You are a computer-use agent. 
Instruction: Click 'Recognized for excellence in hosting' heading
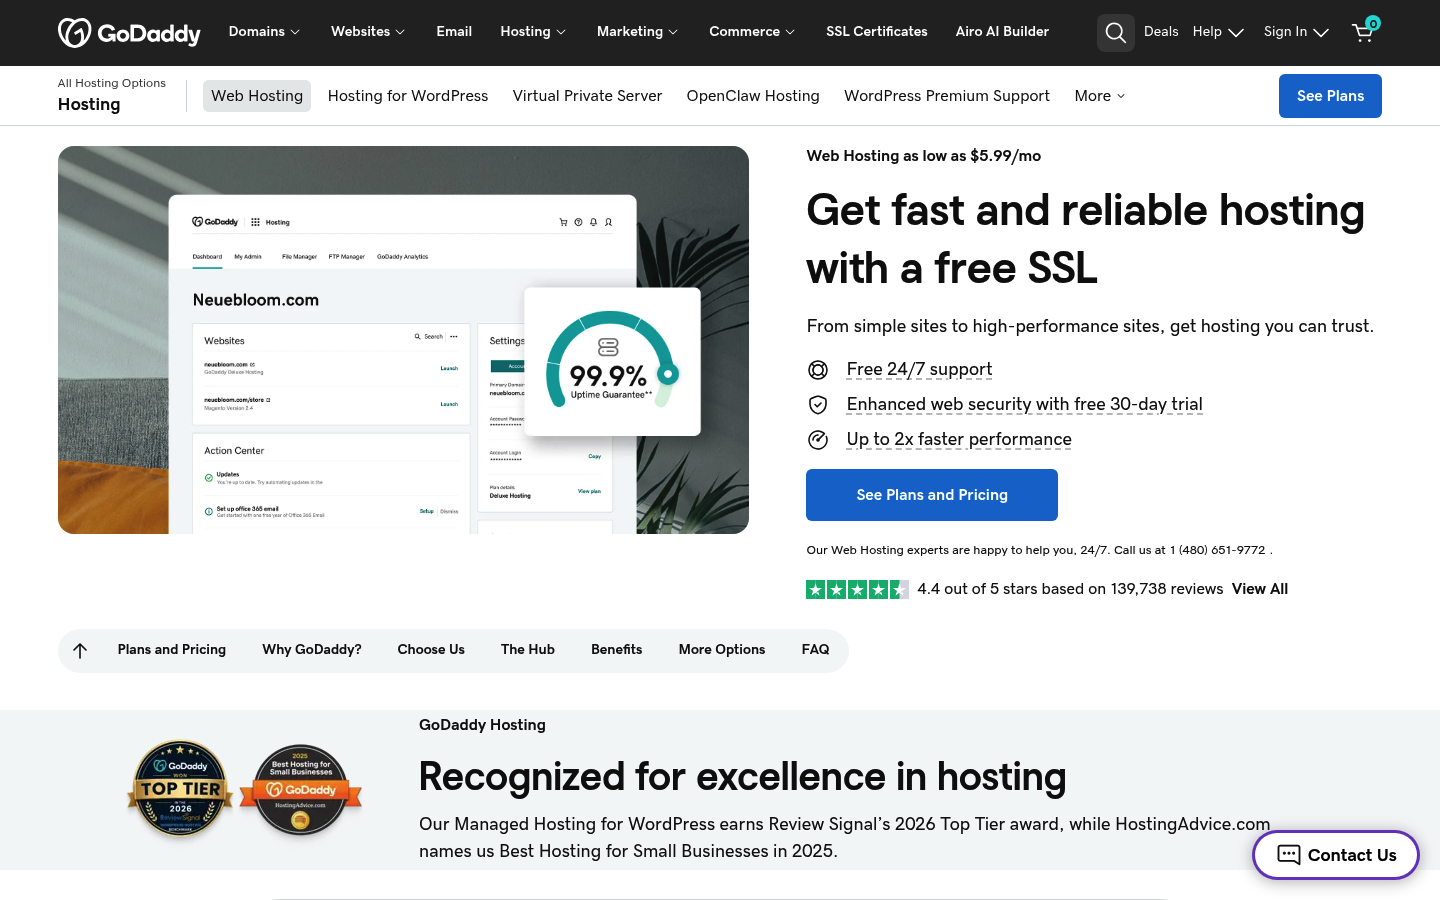[x=742, y=777]
